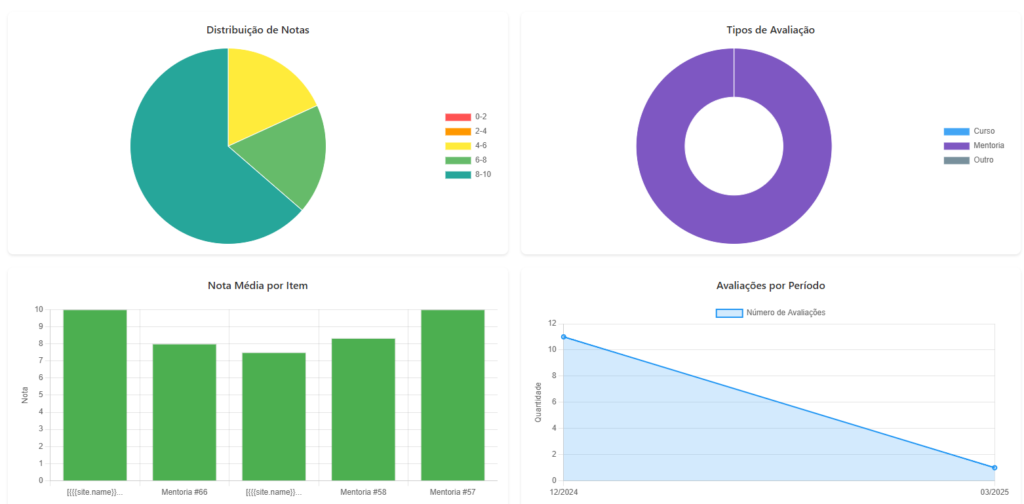Click the shortest bar in Nota Média por Item
1024x504 pixels.
274,416
